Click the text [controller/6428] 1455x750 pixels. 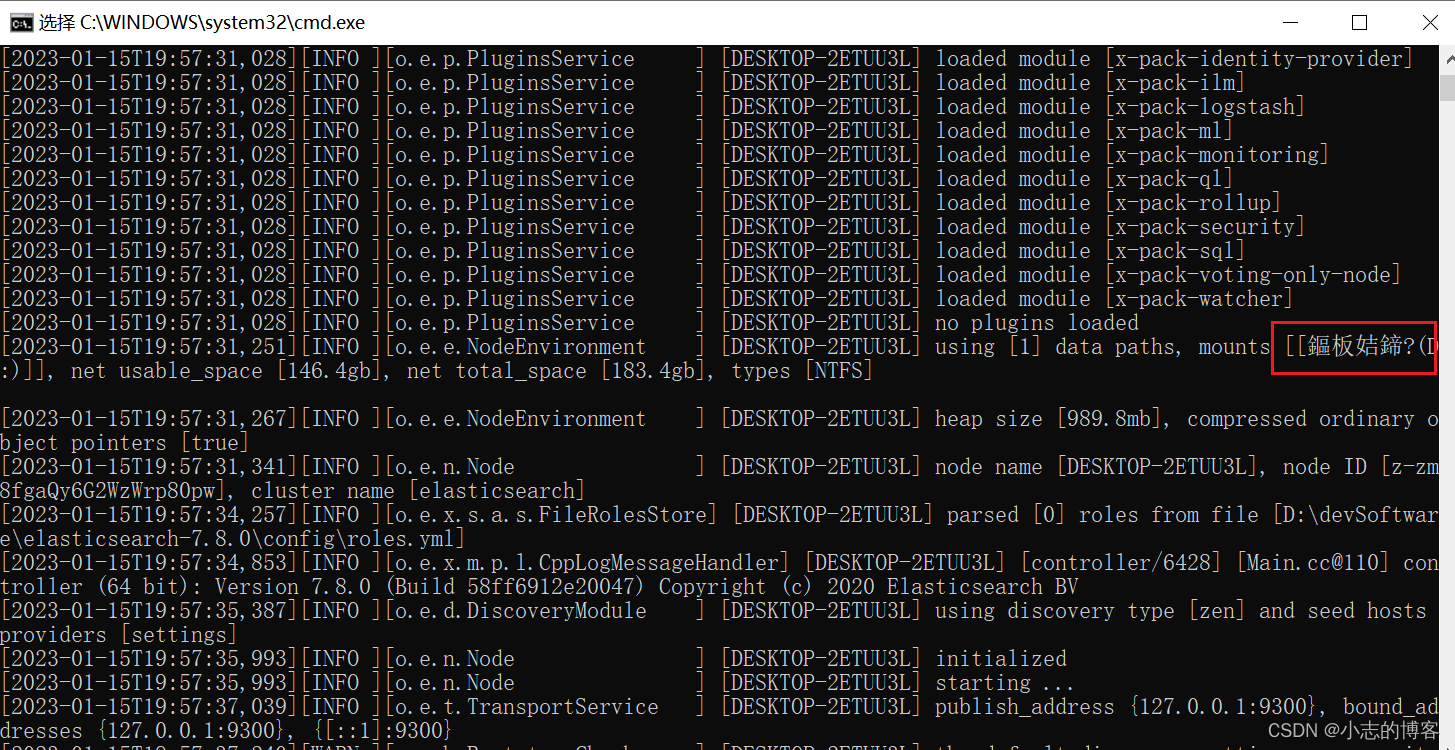(x=1122, y=563)
